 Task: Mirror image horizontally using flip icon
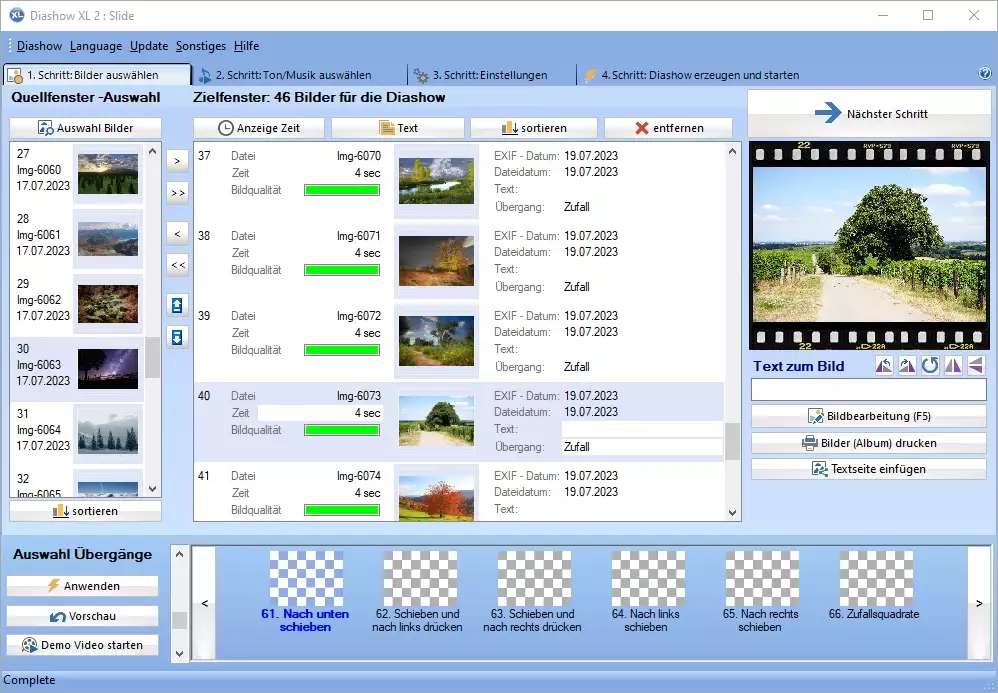click(x=953, y=366)
